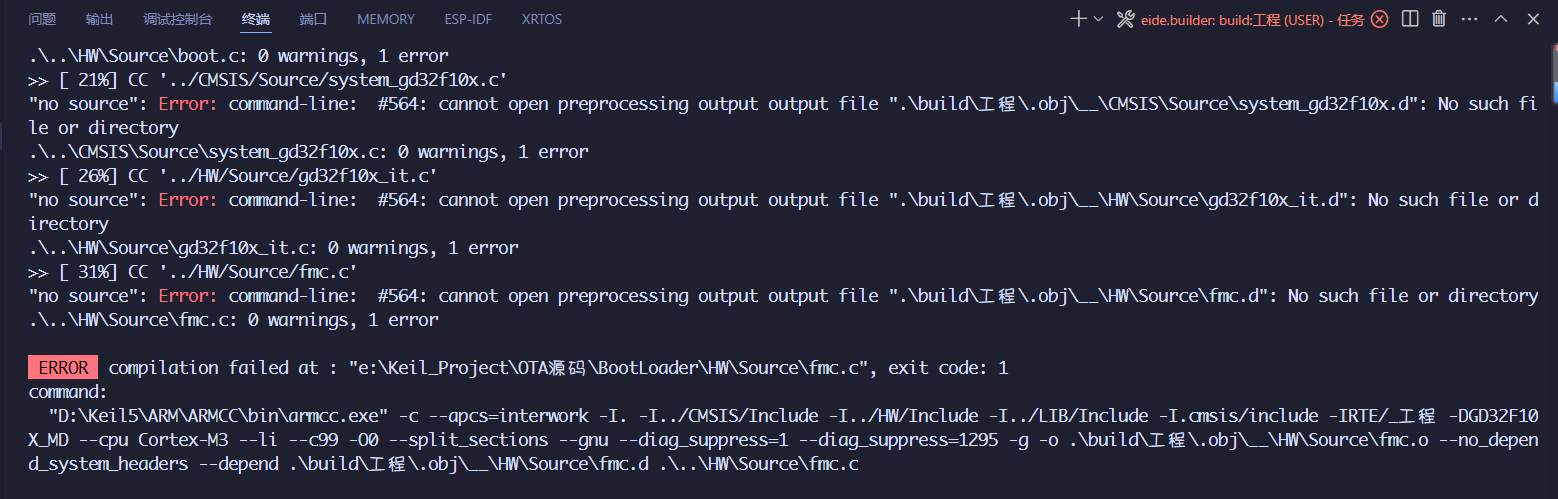Open the XRTOS tab
The image size is (1558, 499).
pos(541,19)
